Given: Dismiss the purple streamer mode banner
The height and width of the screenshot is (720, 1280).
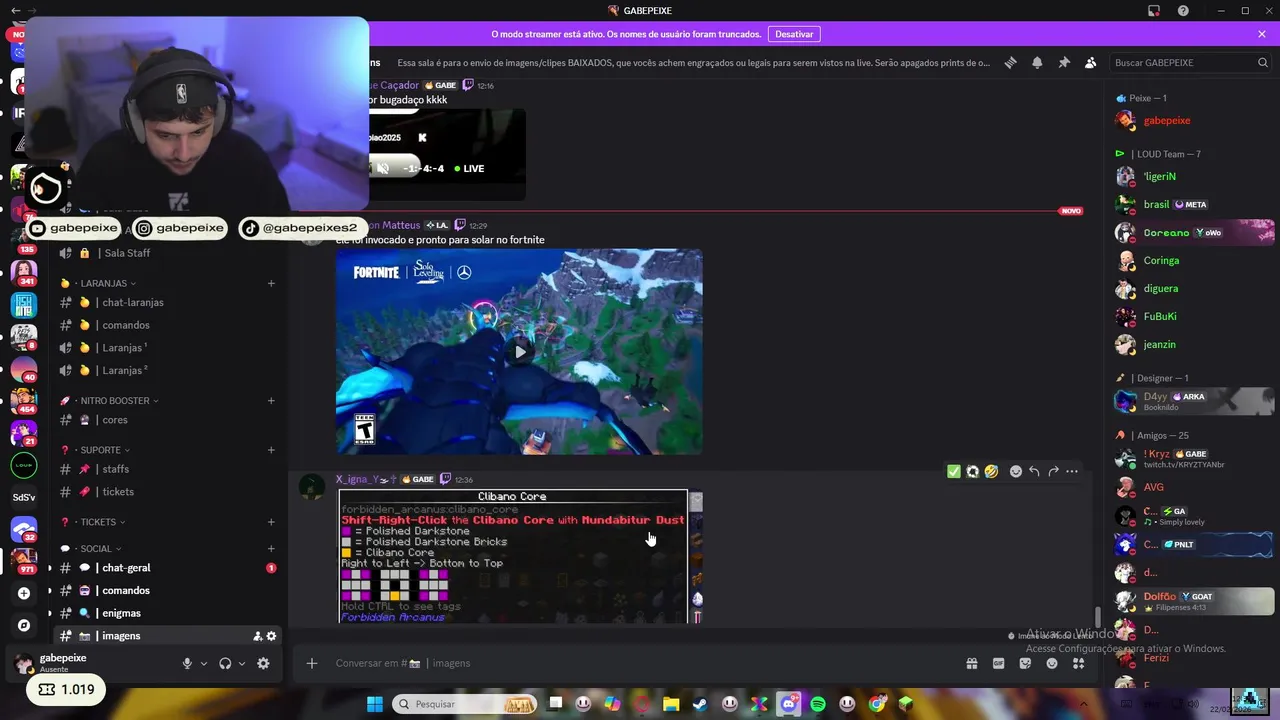Looking at the screenshot, I should (x=1262, y=34).
